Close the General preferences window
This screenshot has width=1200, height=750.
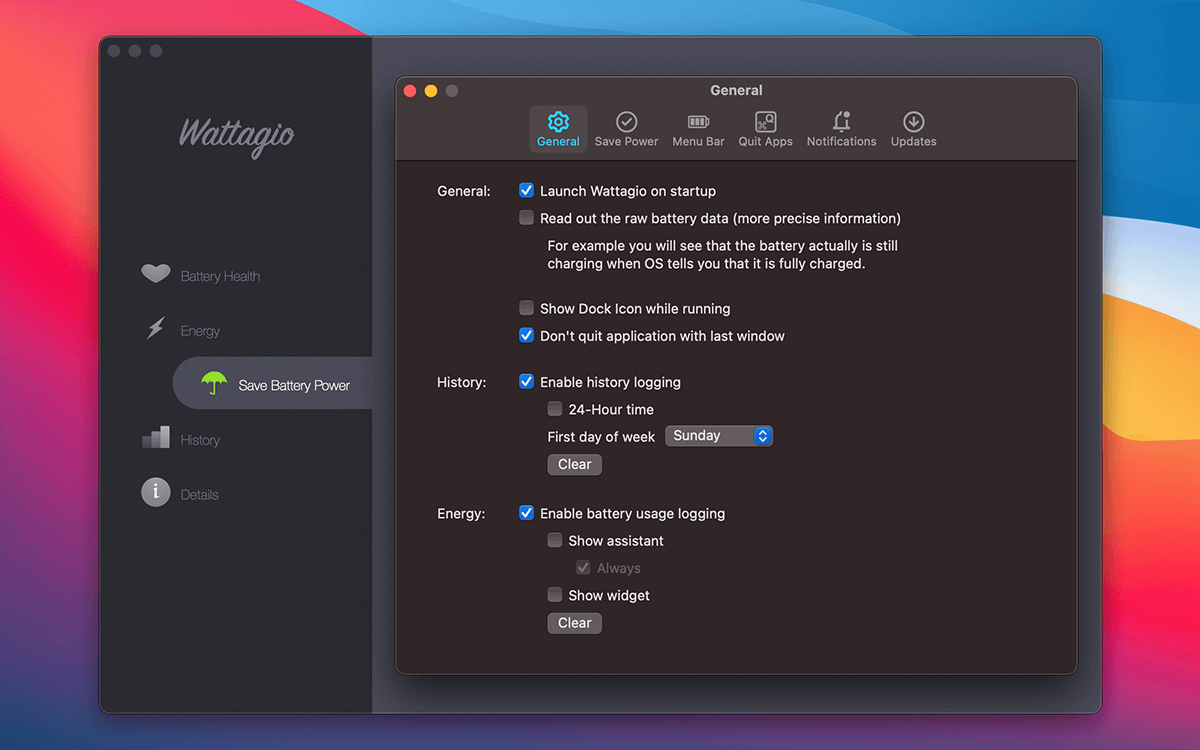pos(410,91)
